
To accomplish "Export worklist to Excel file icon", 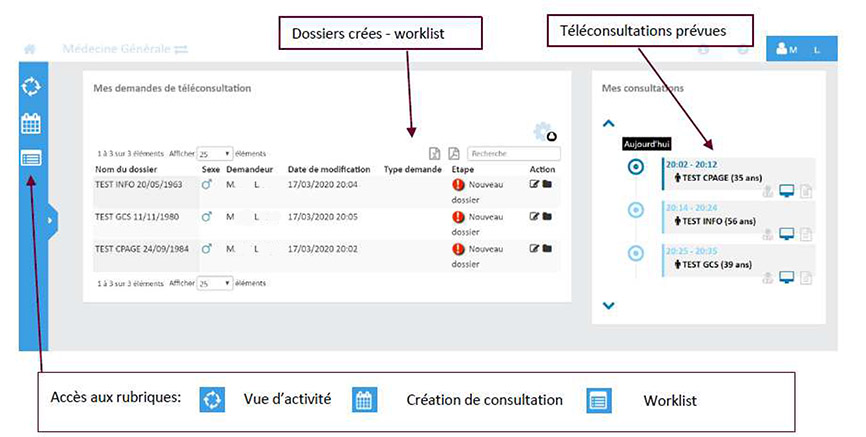I will click(x=435, y=153).
